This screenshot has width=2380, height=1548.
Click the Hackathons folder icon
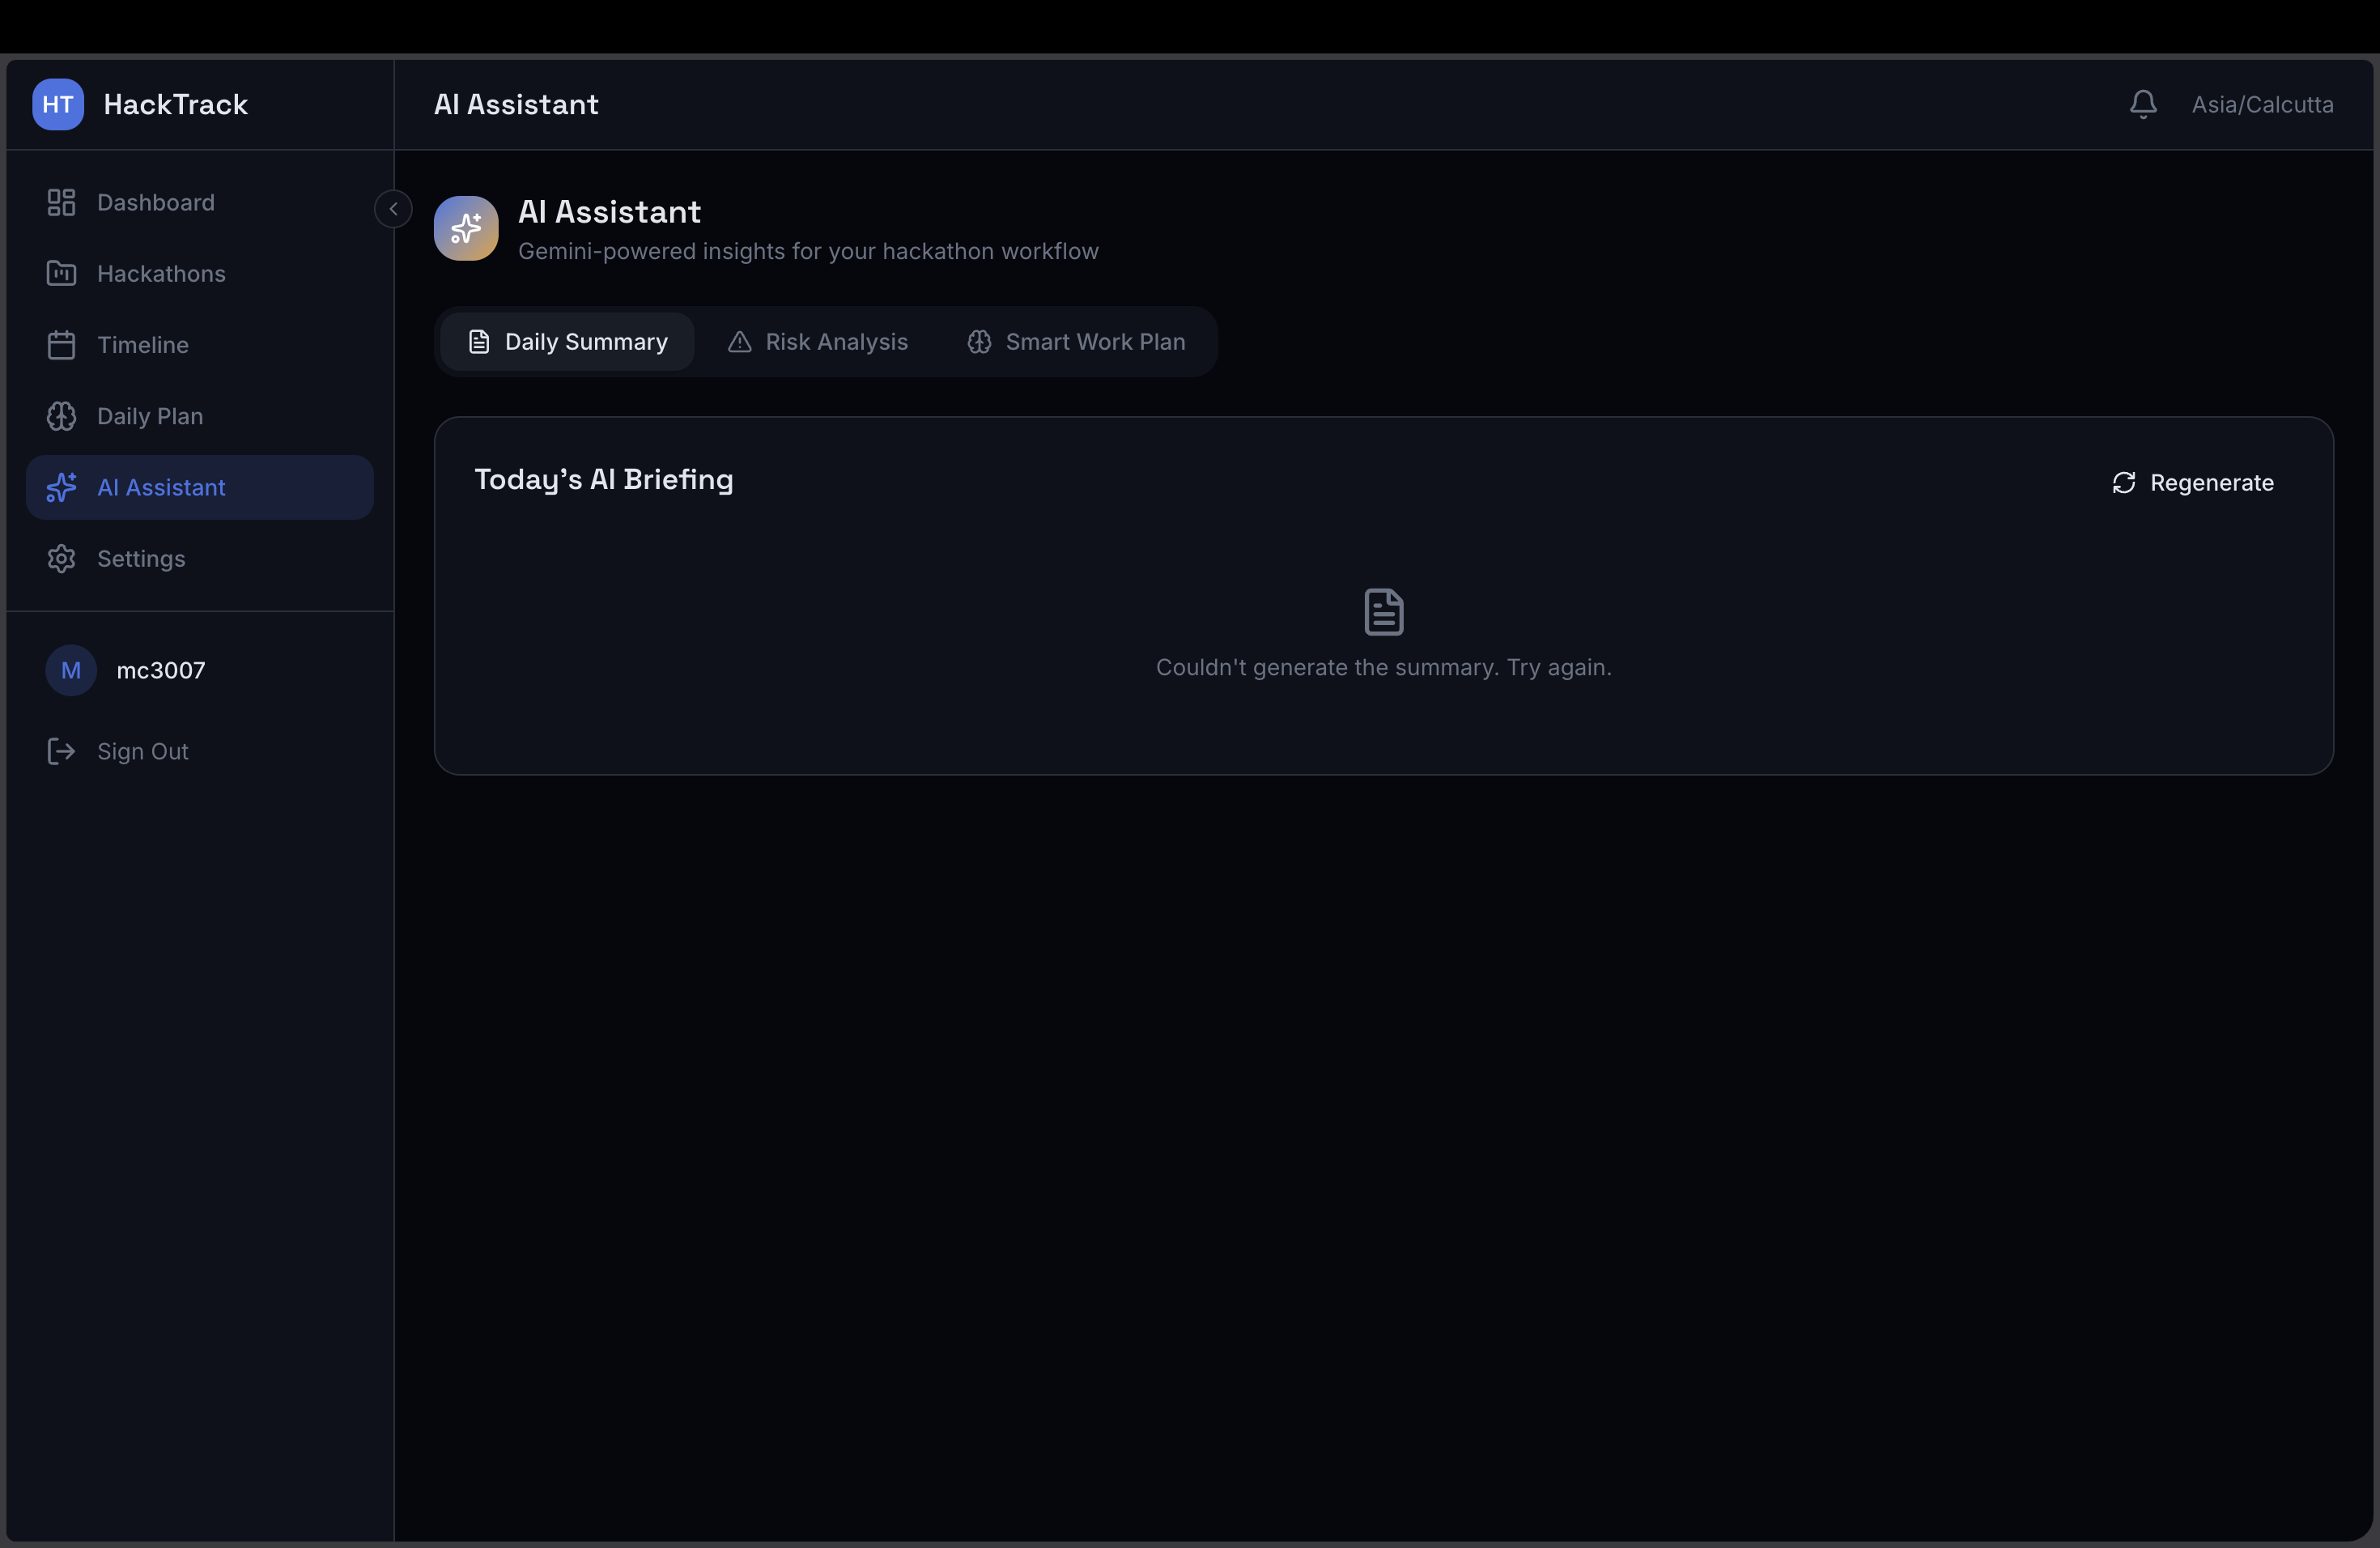tap(61, 273)
